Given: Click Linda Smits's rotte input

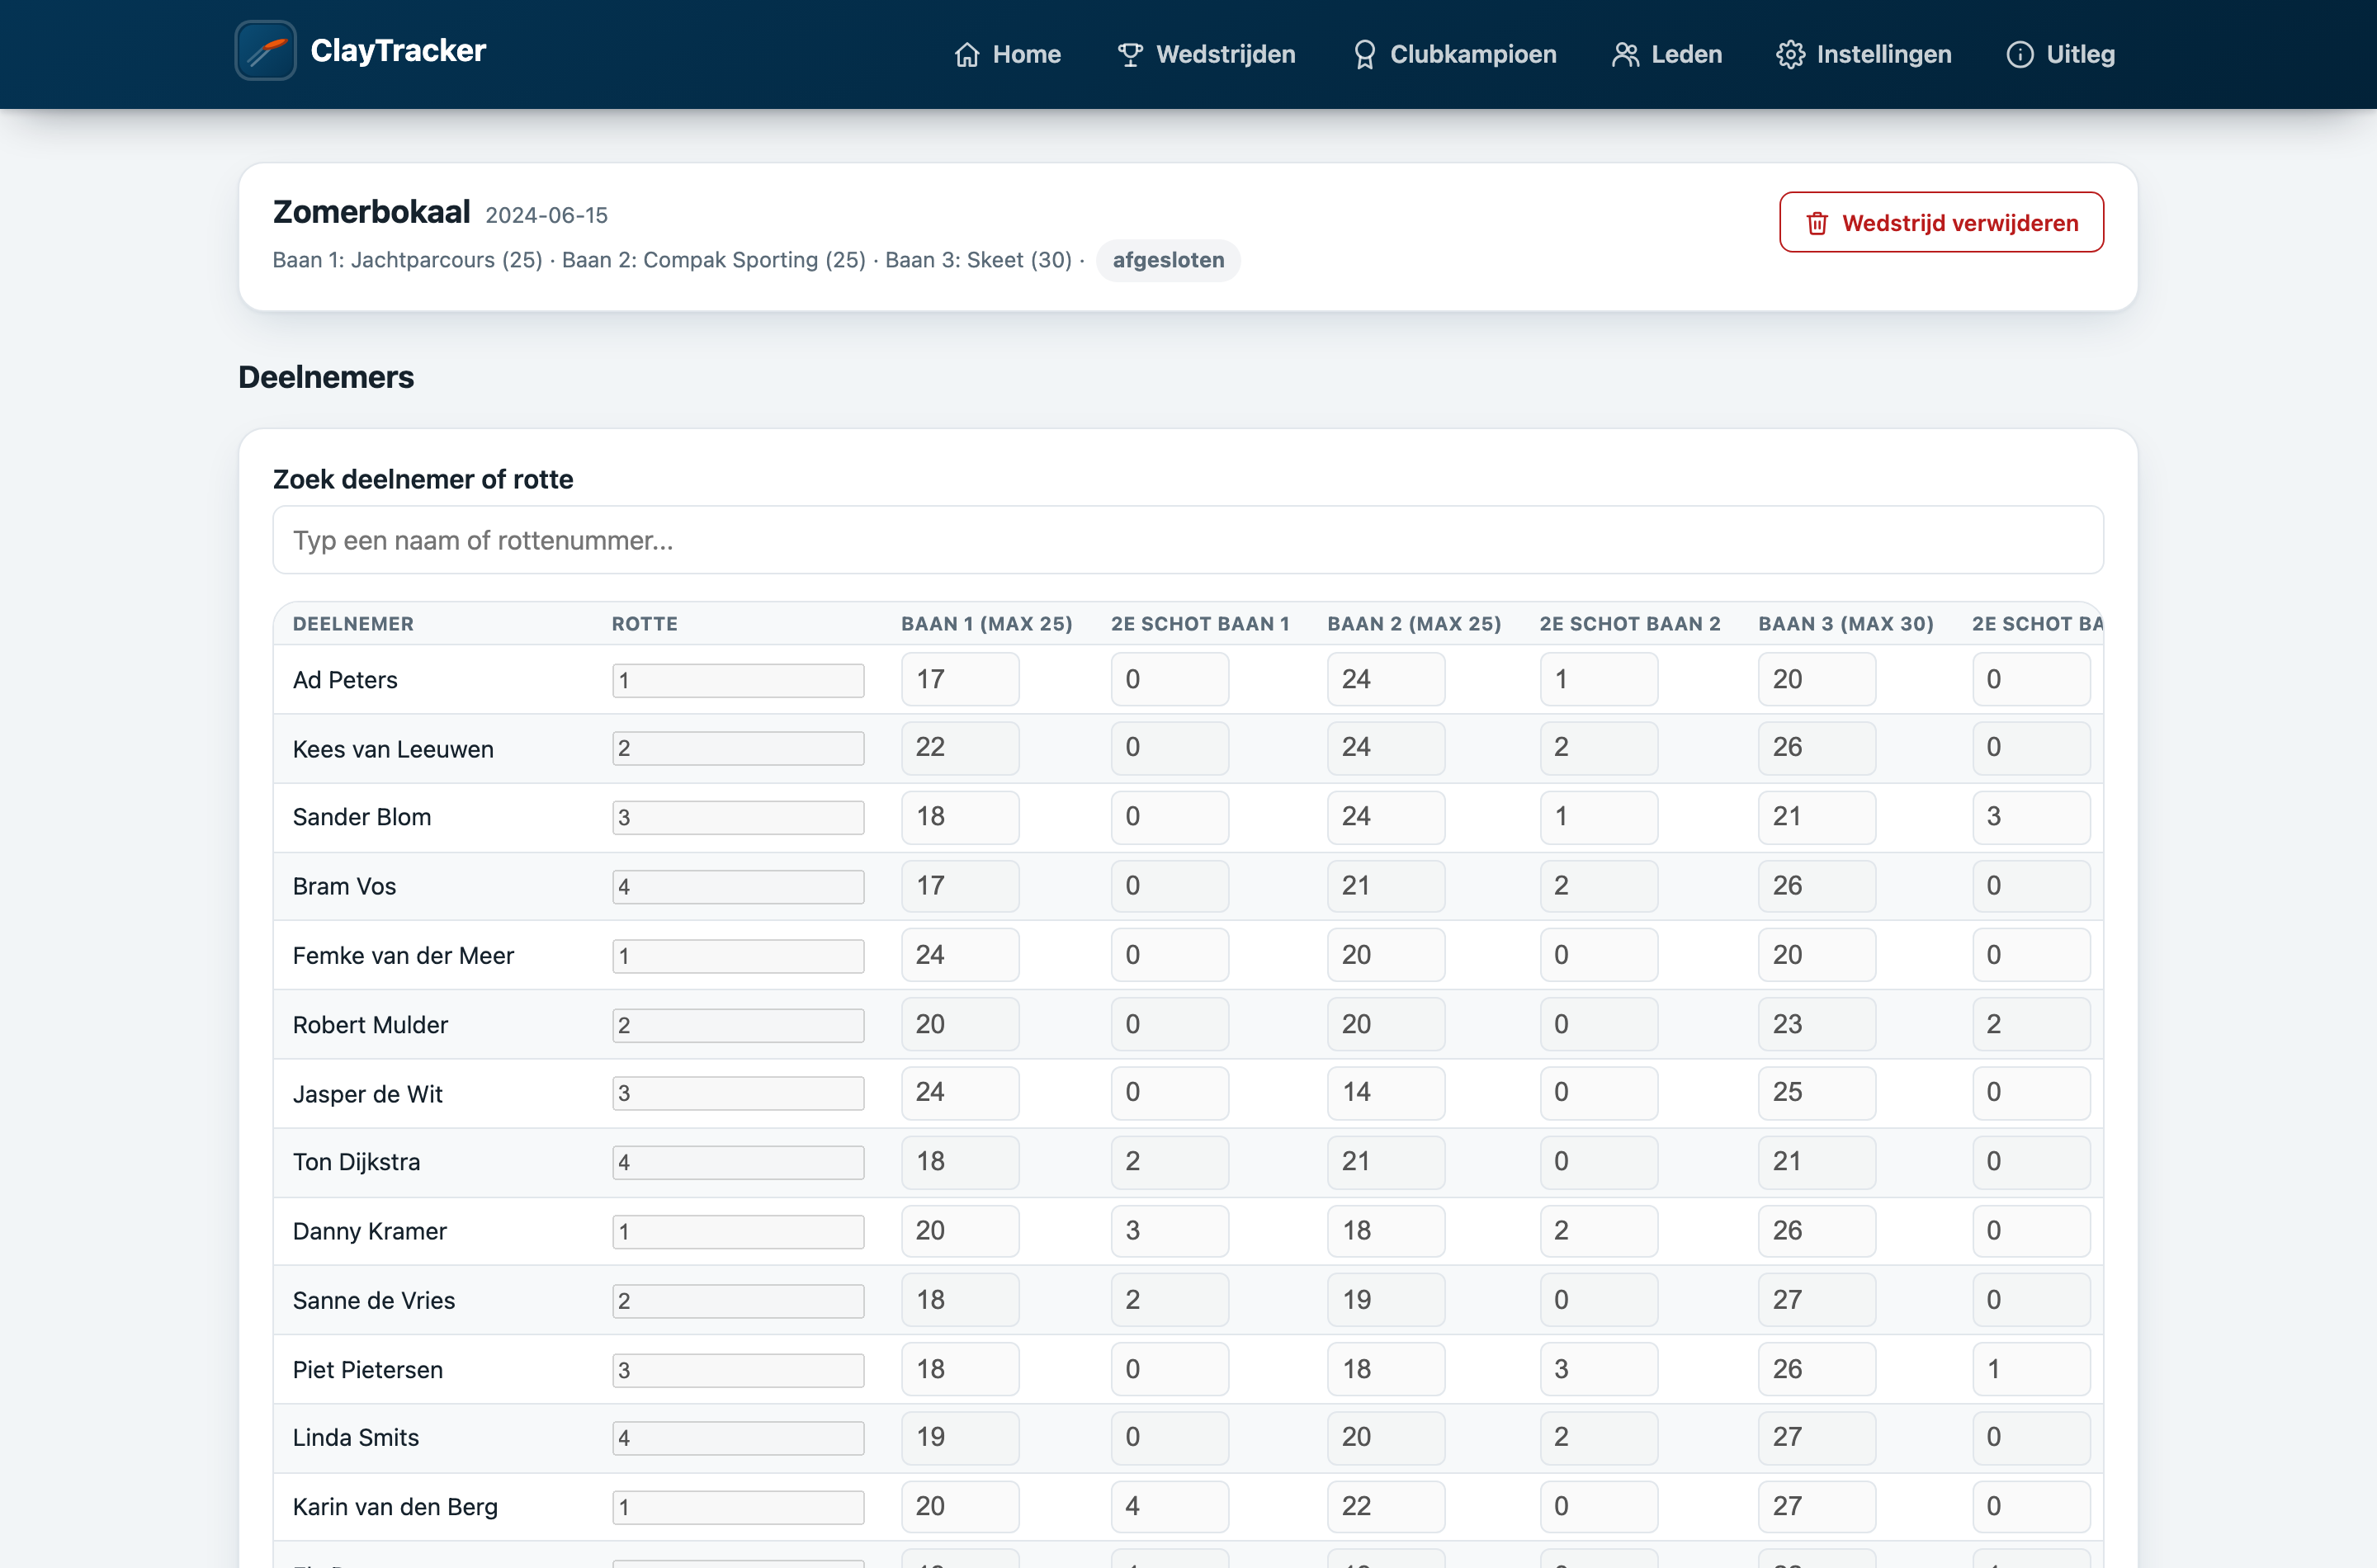Looking at the screenshot, I should (x=738, y=1438).
